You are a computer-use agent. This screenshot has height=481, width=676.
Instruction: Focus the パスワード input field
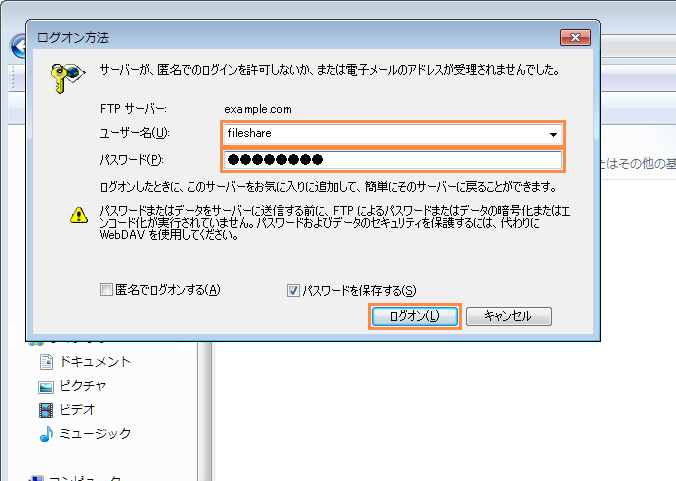[393, 160]
